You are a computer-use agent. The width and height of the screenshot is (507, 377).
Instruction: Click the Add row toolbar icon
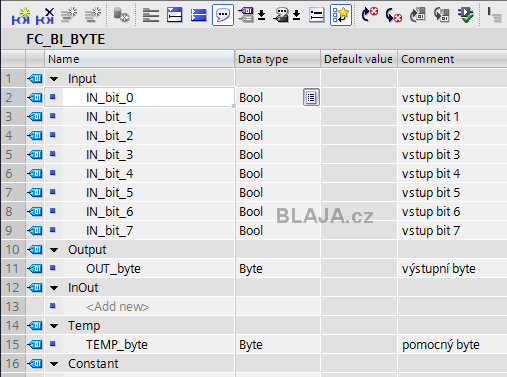(x=93, y=15)
